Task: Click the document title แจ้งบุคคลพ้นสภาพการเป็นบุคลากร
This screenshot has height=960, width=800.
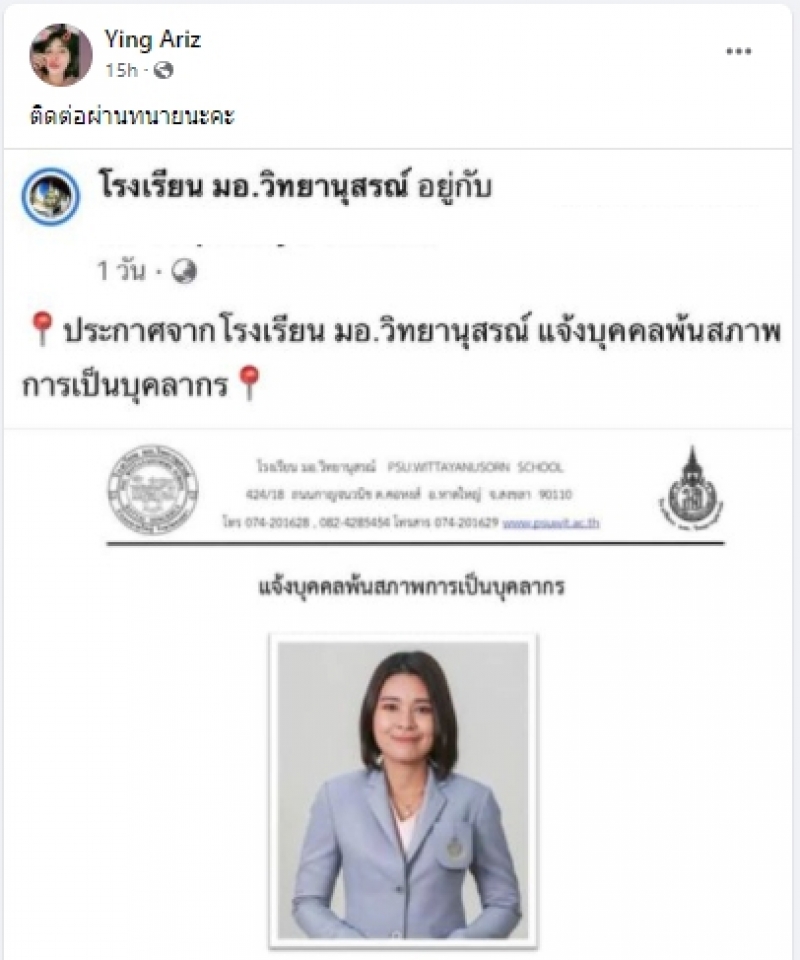Action: point(411,587)
